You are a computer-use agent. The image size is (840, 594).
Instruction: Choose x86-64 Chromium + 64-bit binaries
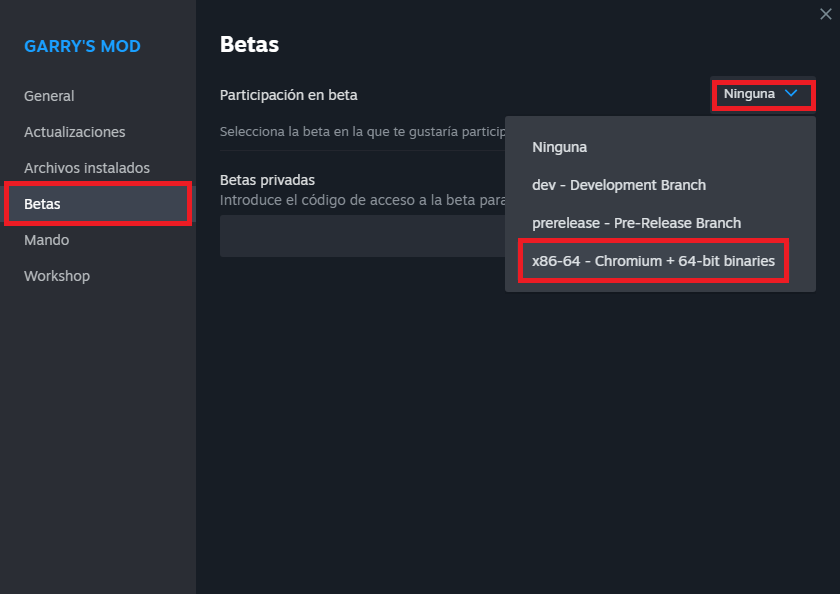click(653, 261)
